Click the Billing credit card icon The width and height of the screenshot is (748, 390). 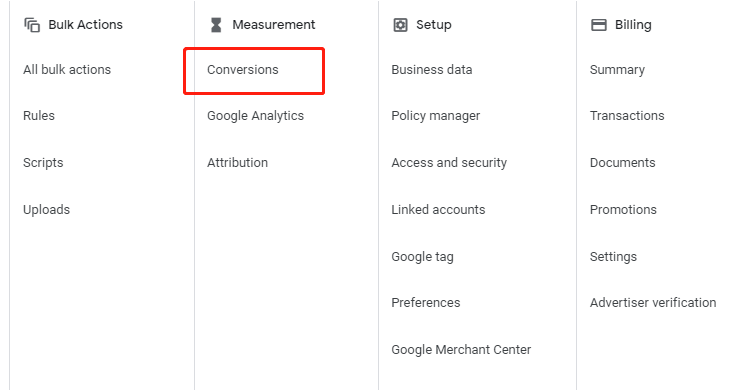pyautogui.click(x=599, y=25)
